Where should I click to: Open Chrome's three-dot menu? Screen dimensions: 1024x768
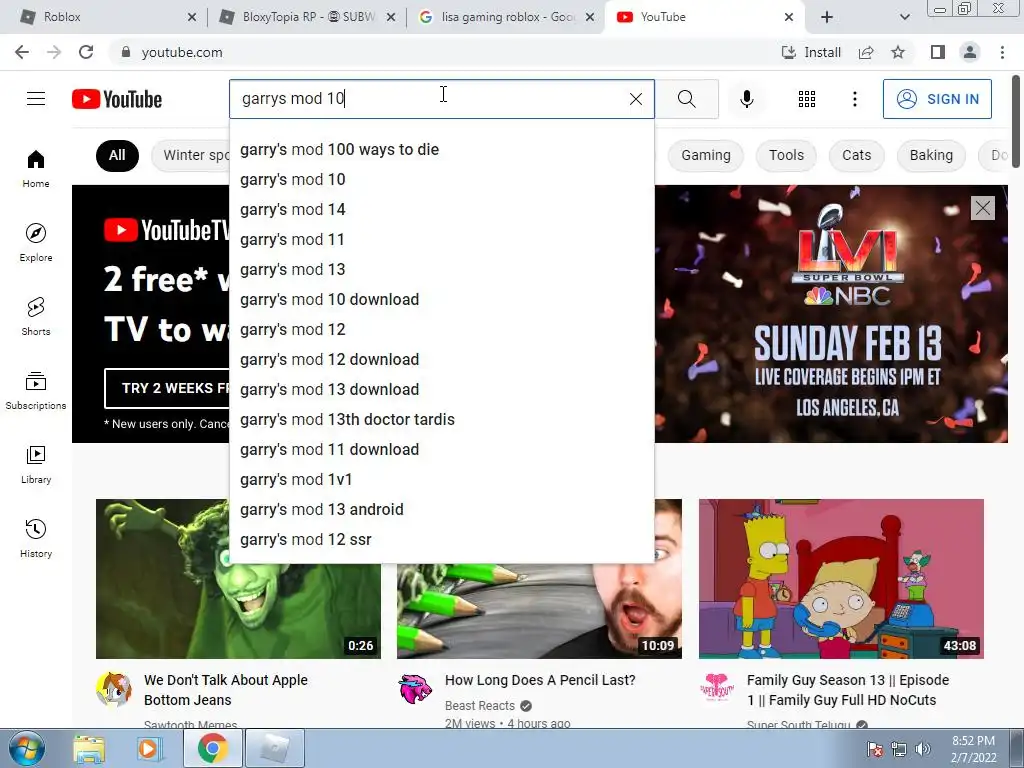[1002, 52]
